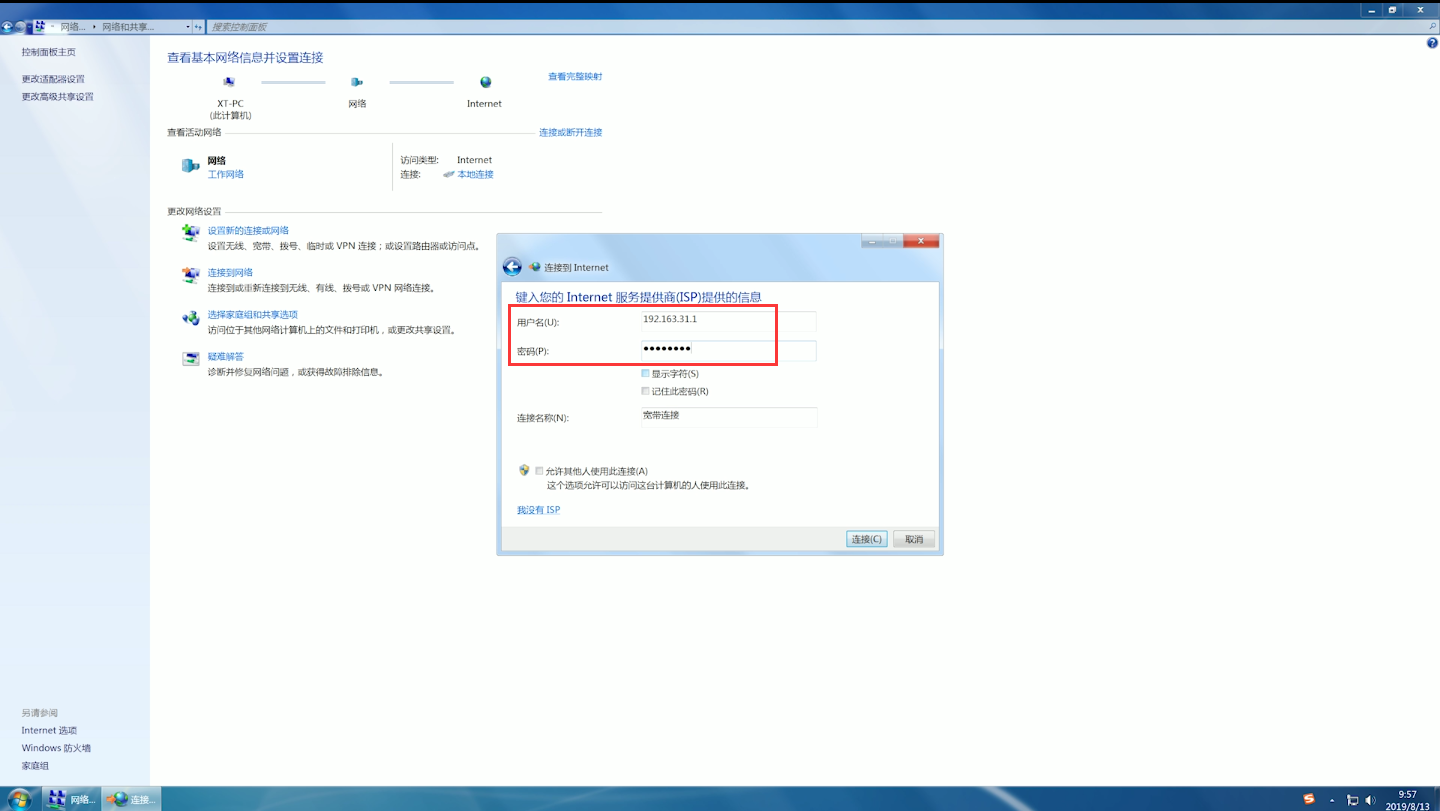Click the 连接或断开连接 link
This screenshot has width=1440, height=811.
[571, 133]
